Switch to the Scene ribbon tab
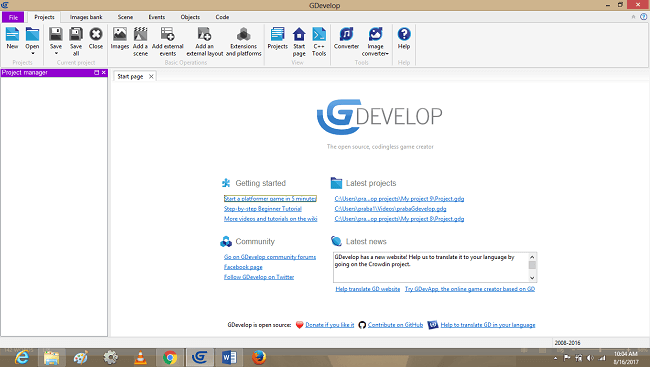 (x=125, y=17)
